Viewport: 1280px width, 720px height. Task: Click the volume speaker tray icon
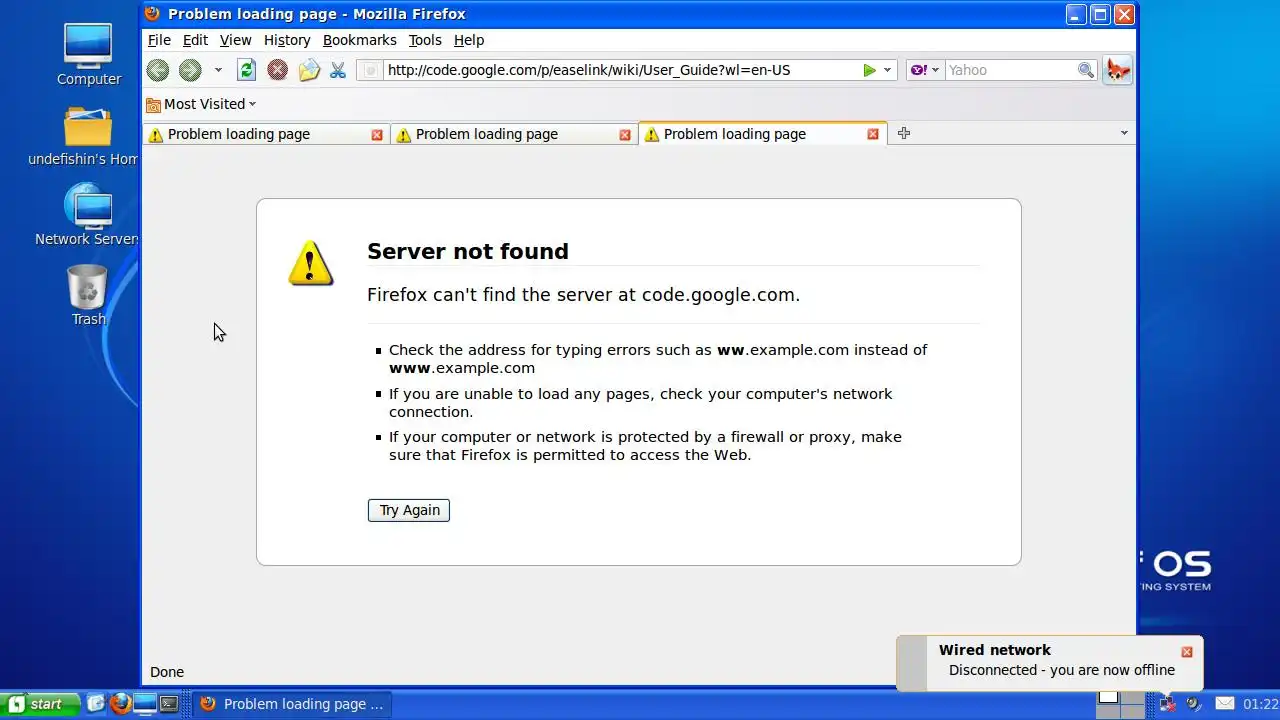coord(1194,704)
